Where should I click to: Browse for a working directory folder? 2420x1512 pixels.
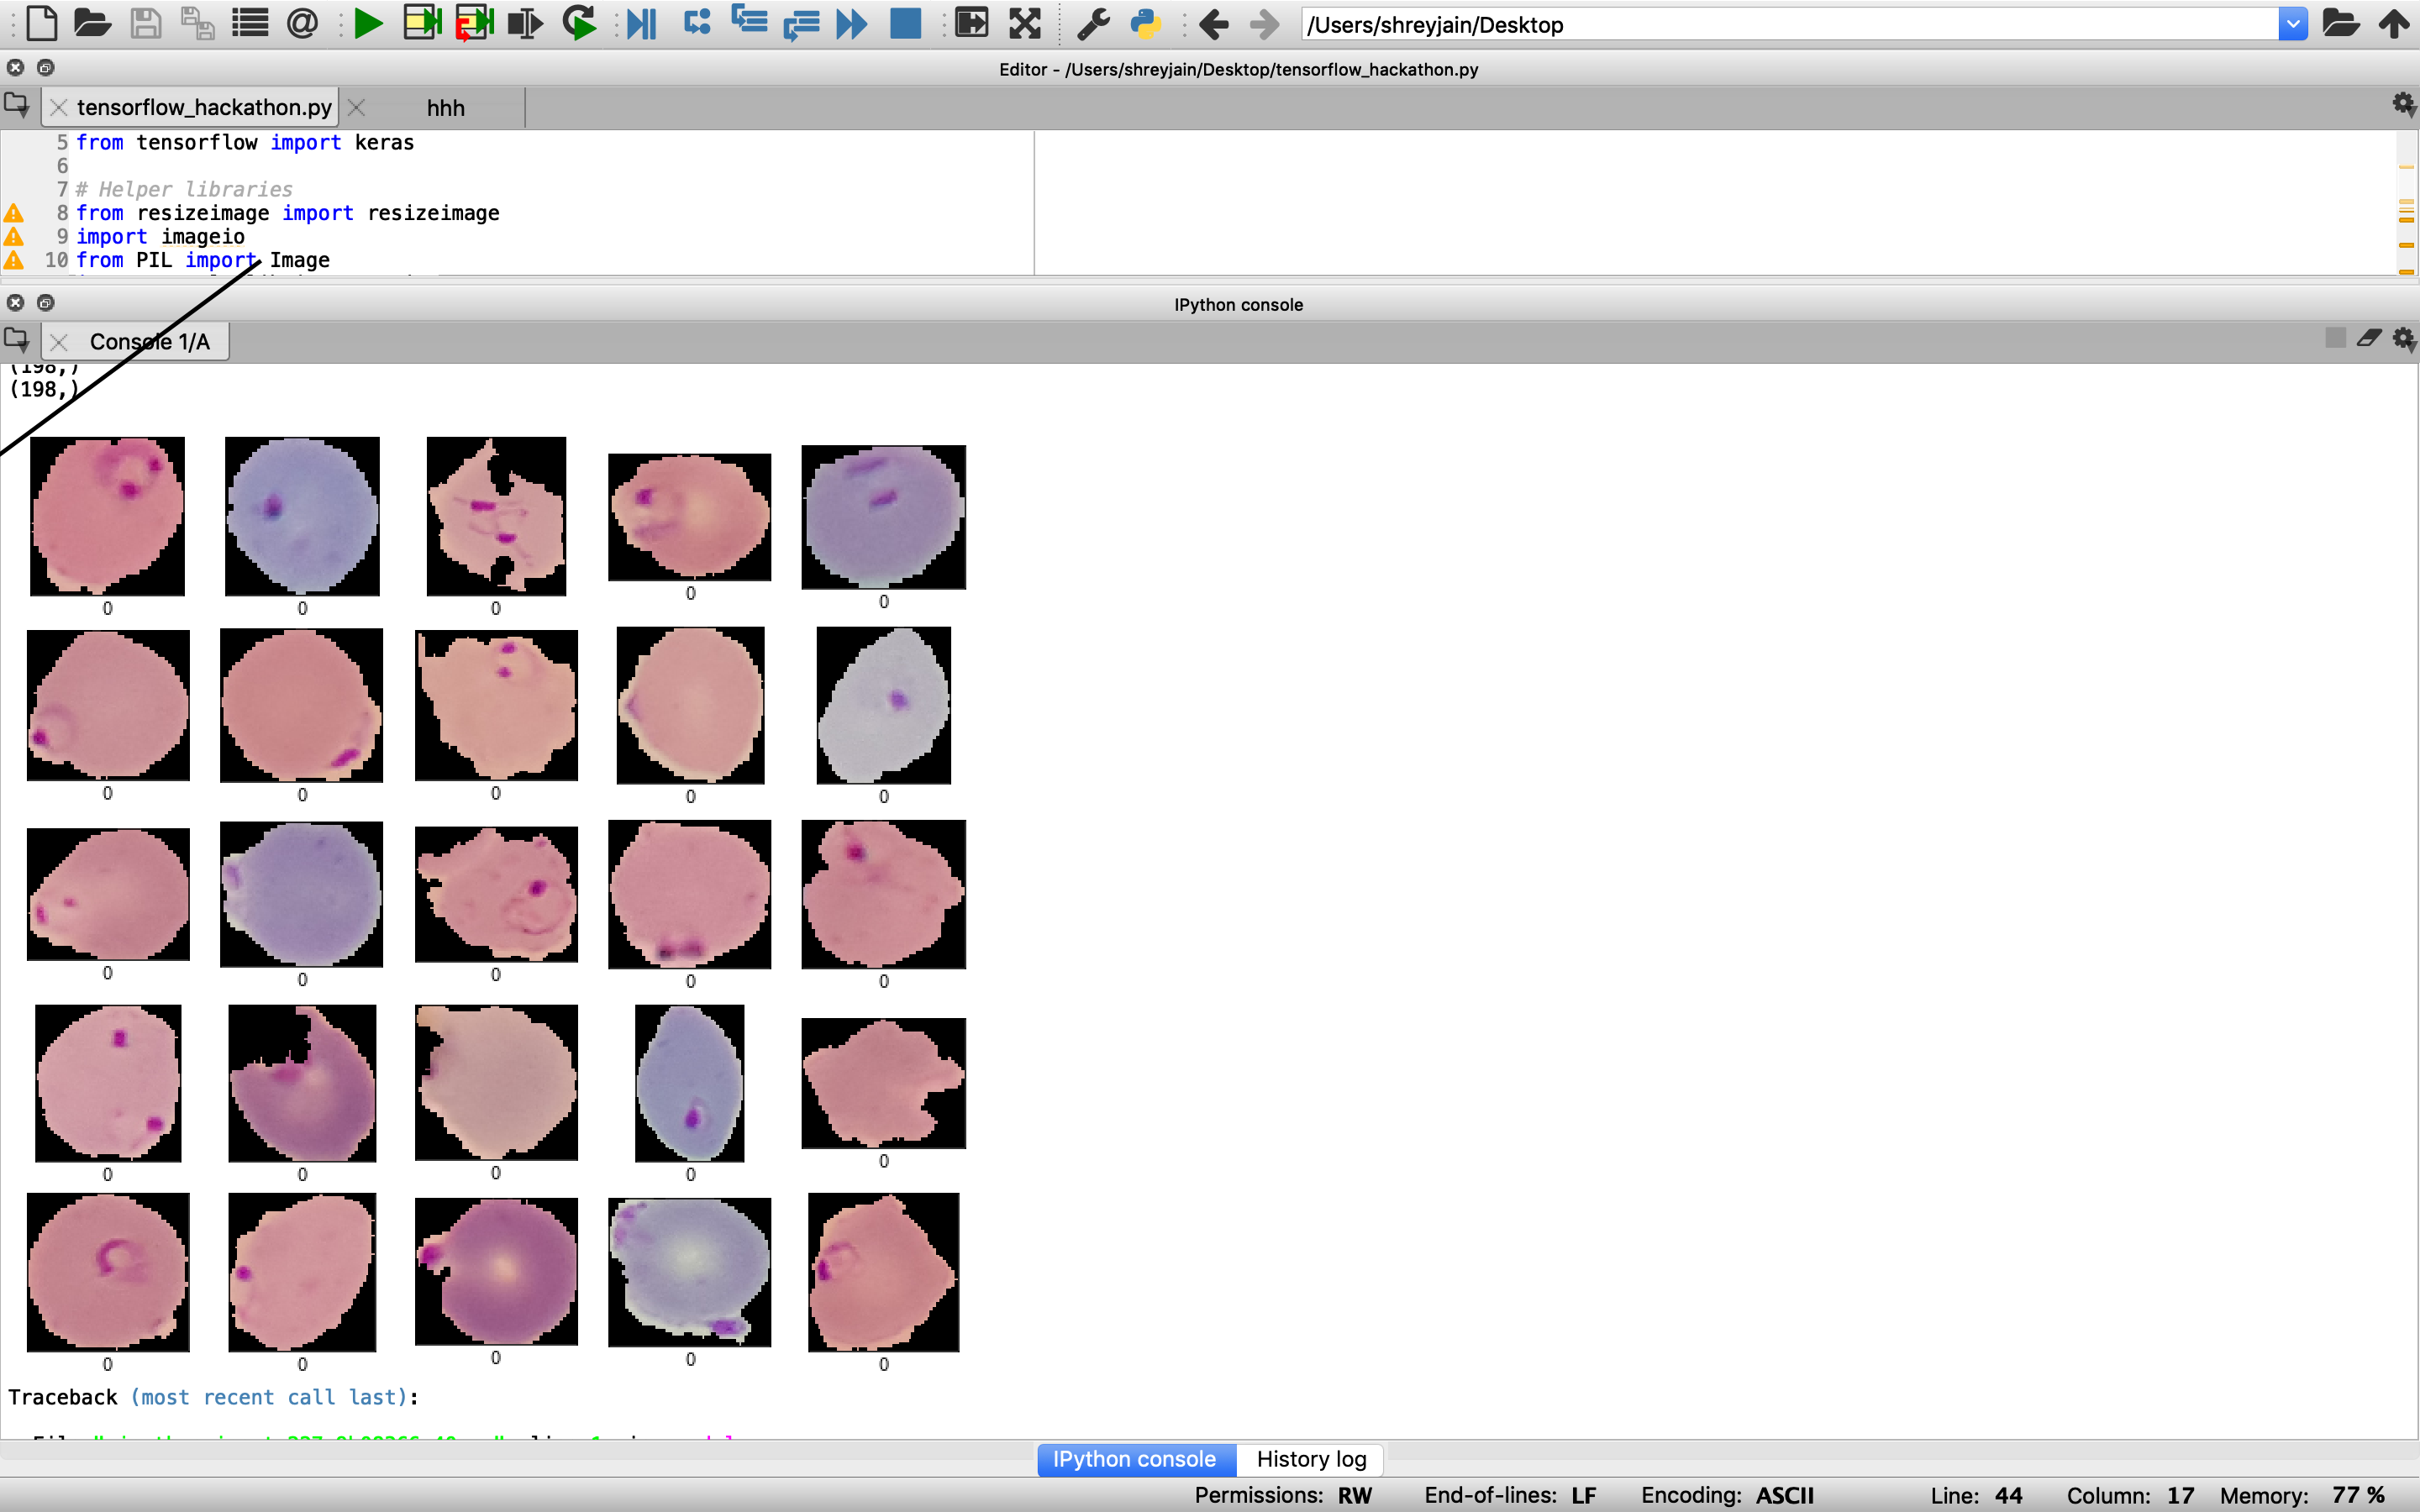pos(2340,24)
